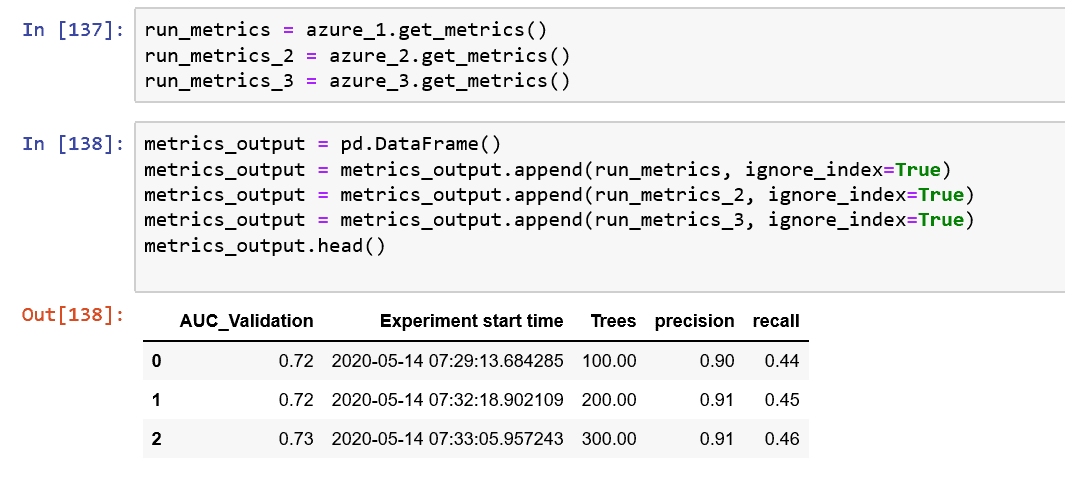Click AUC value 0.73 in row 2
Screen dimensions: 1065x480
pyautogui.click(x=296, y=439)
